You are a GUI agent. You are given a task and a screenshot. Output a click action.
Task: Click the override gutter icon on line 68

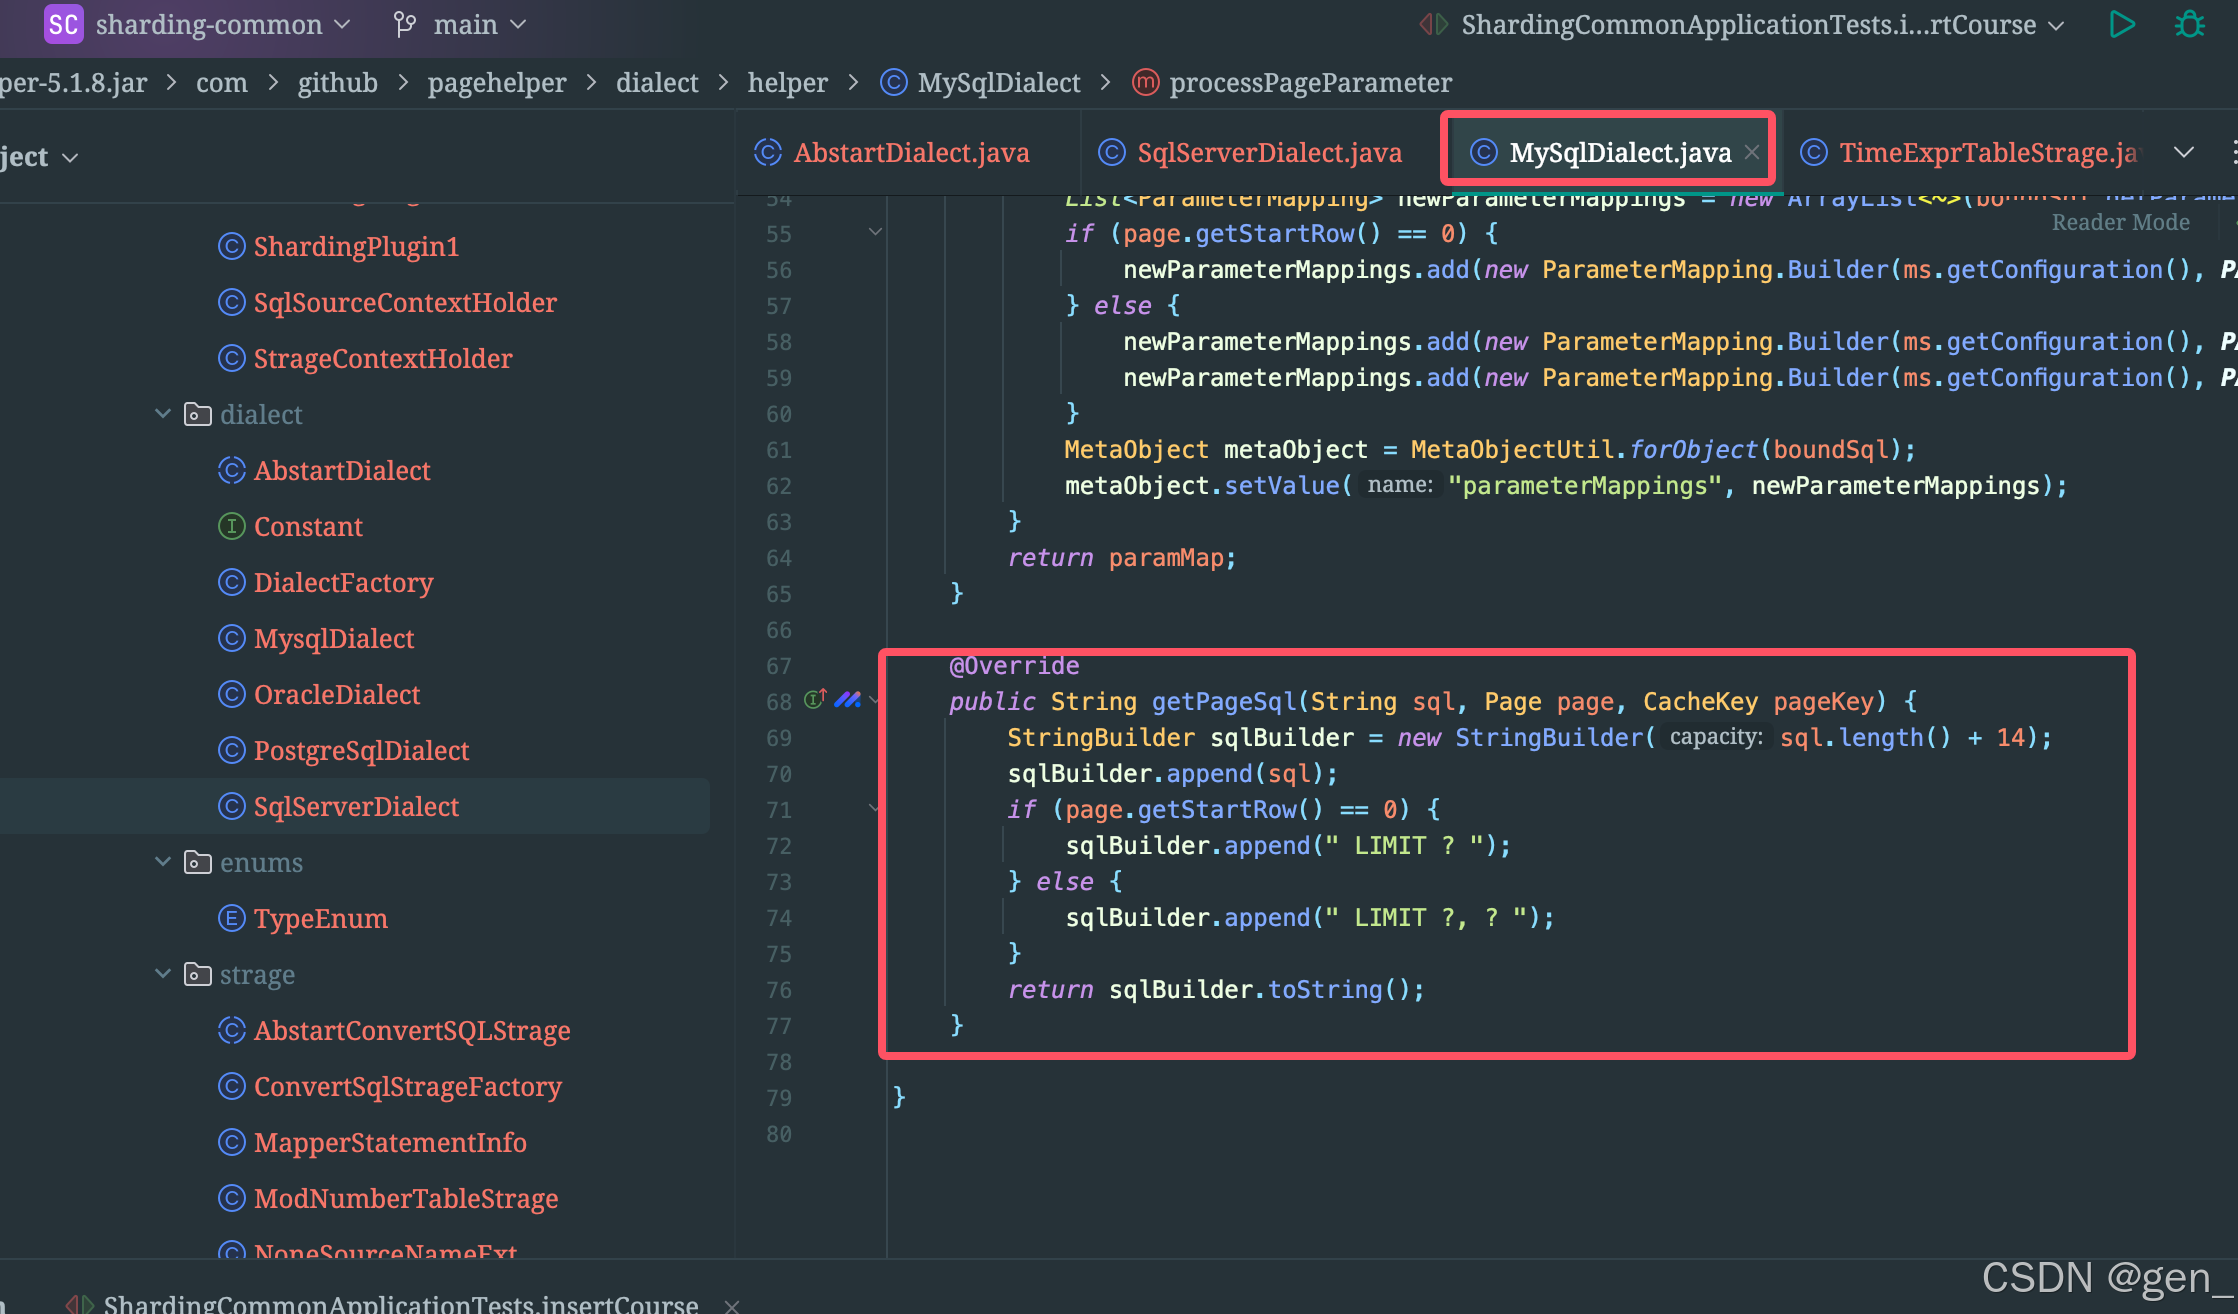click(815, 699)
